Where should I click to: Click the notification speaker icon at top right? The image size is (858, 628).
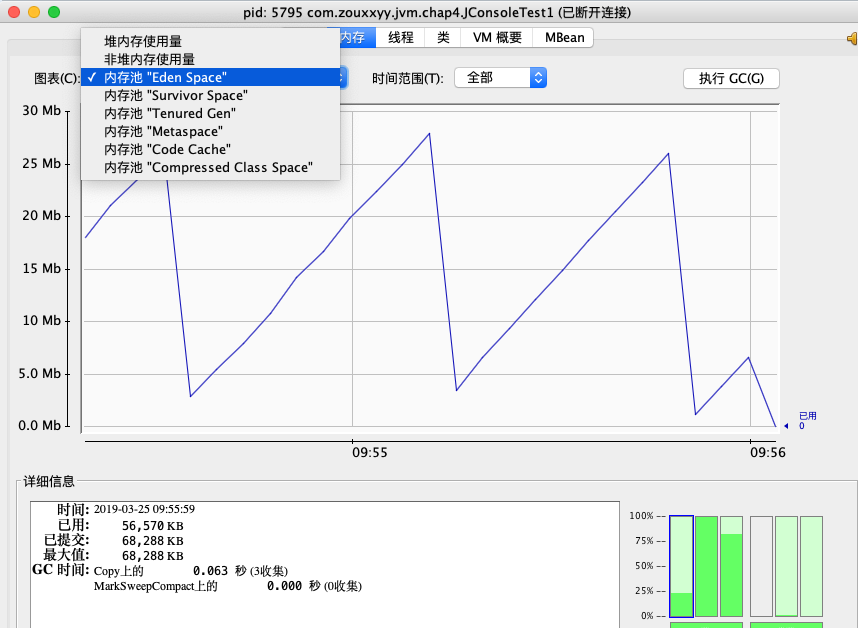tap(851, 37)
